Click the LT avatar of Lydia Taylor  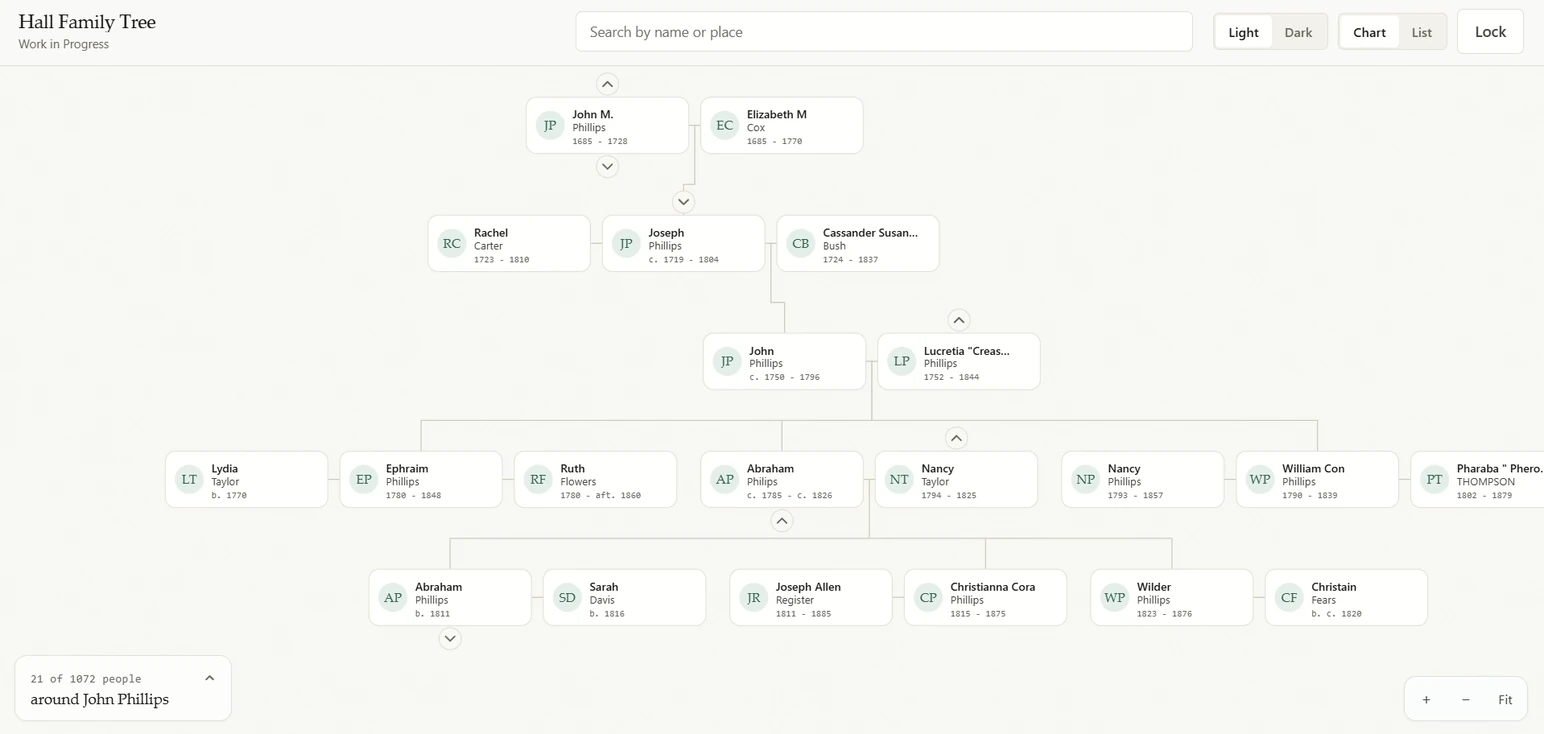tap(189, 479)
